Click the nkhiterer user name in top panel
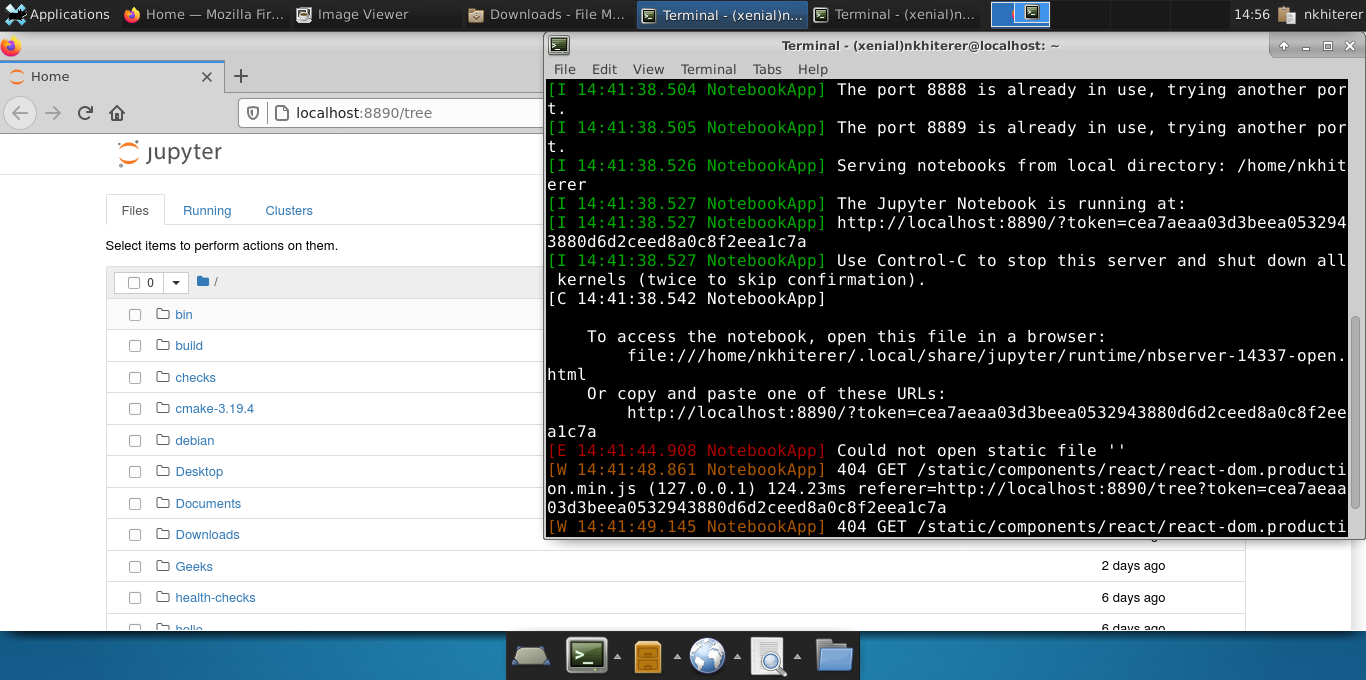The height and width of the screenshot is (680, 1366). [1333, 15]
